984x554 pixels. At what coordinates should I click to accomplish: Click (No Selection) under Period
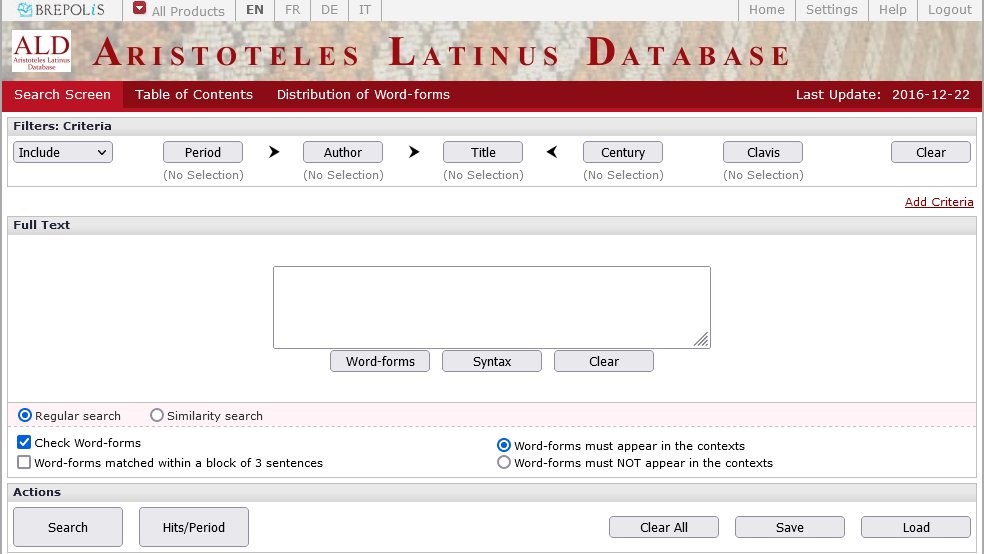(203, 175)
